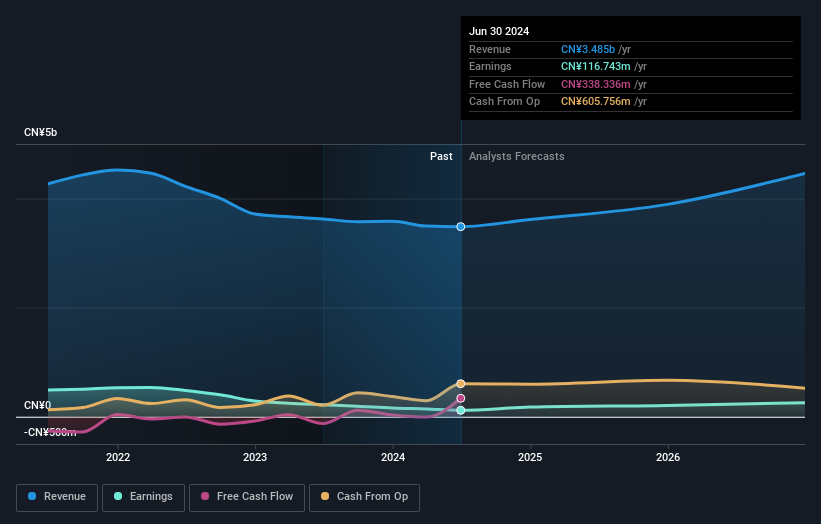Click the CN¥338.336m free cash flow value
The image size is (821, 524).
click(596, 84)
